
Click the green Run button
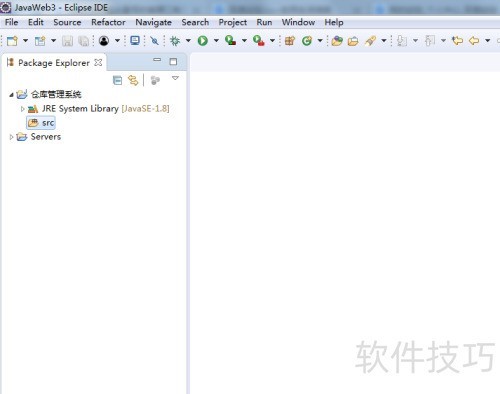point(203,41)
